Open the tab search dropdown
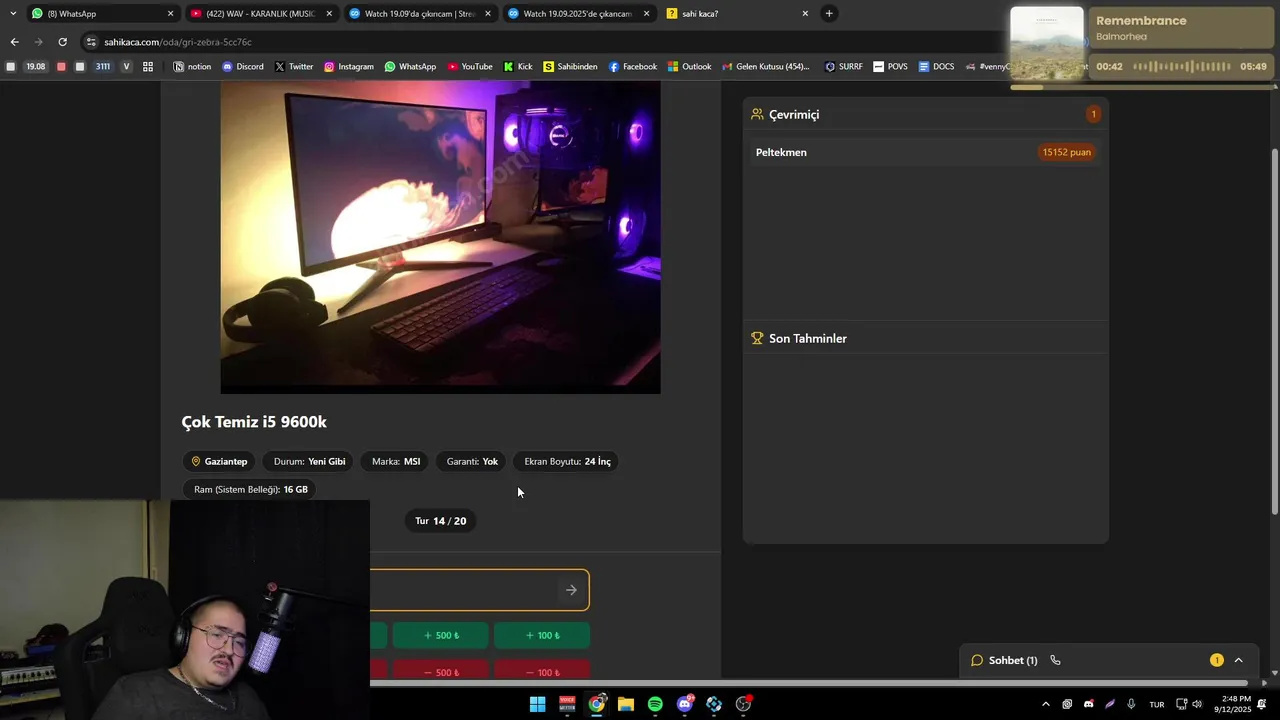This screenshot has height=720, width=1280. [13, 13]
